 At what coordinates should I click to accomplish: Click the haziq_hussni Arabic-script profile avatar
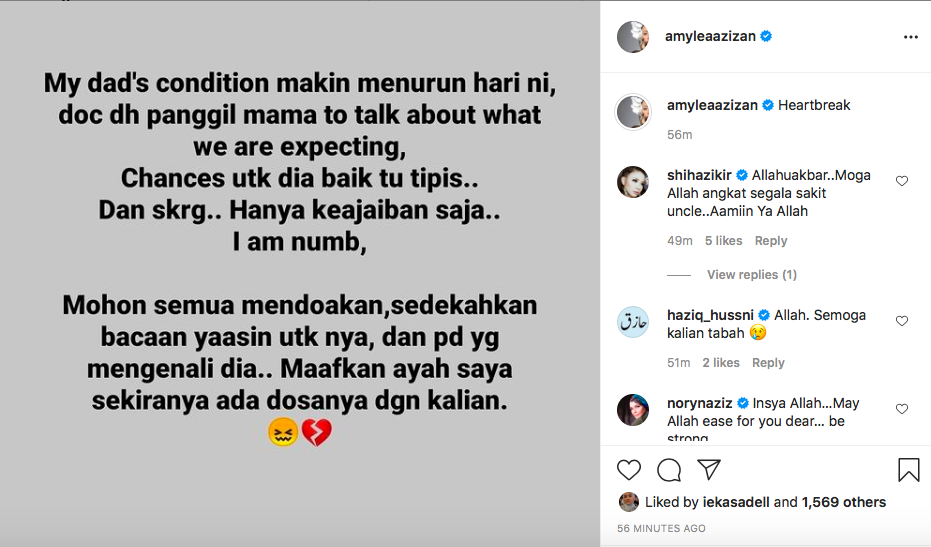coord(633,322)
